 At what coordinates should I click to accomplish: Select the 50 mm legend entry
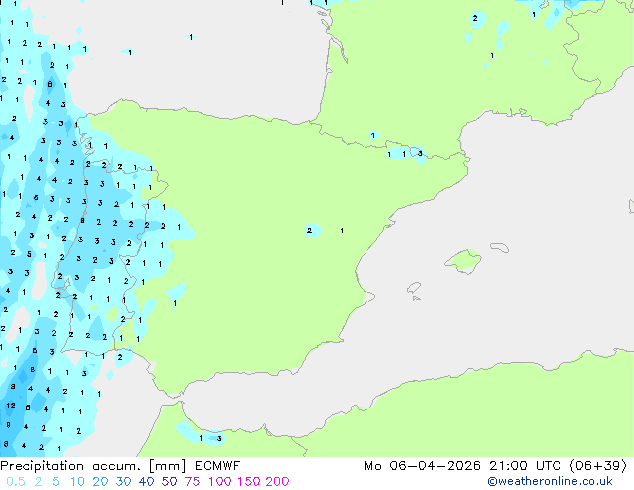point(169,482)
